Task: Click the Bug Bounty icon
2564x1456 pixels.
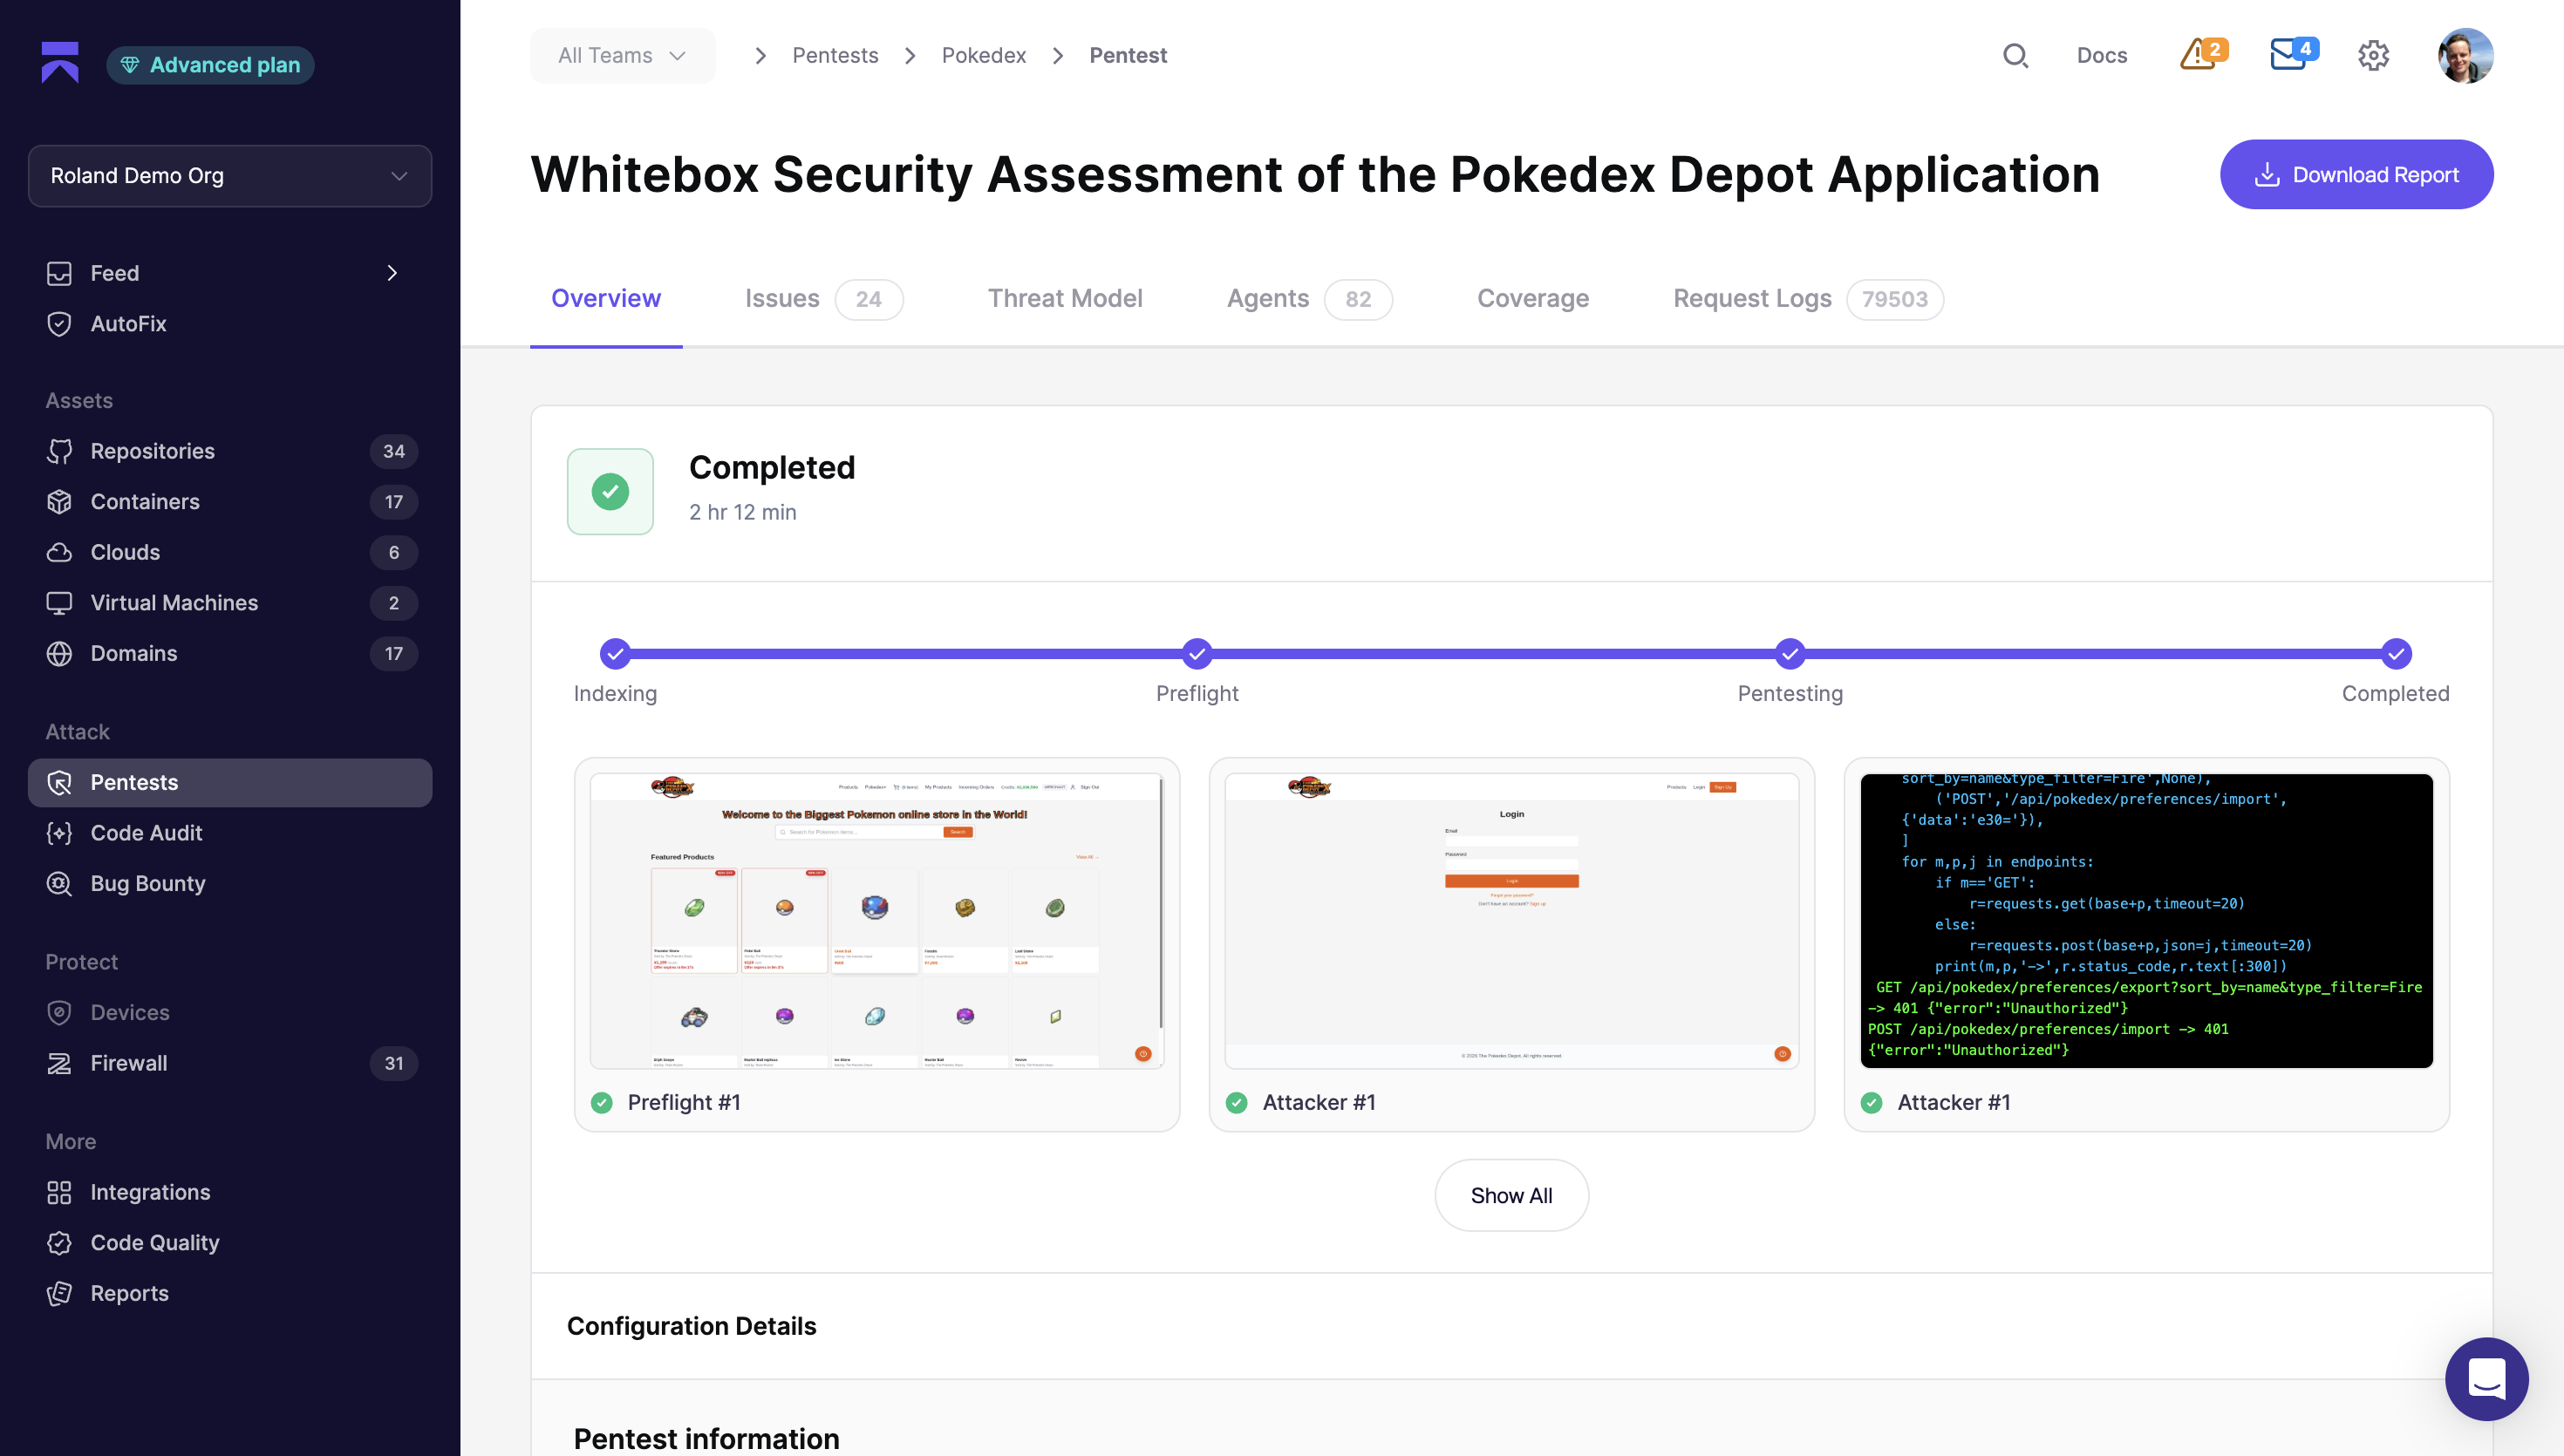Action: pos(59,884)
